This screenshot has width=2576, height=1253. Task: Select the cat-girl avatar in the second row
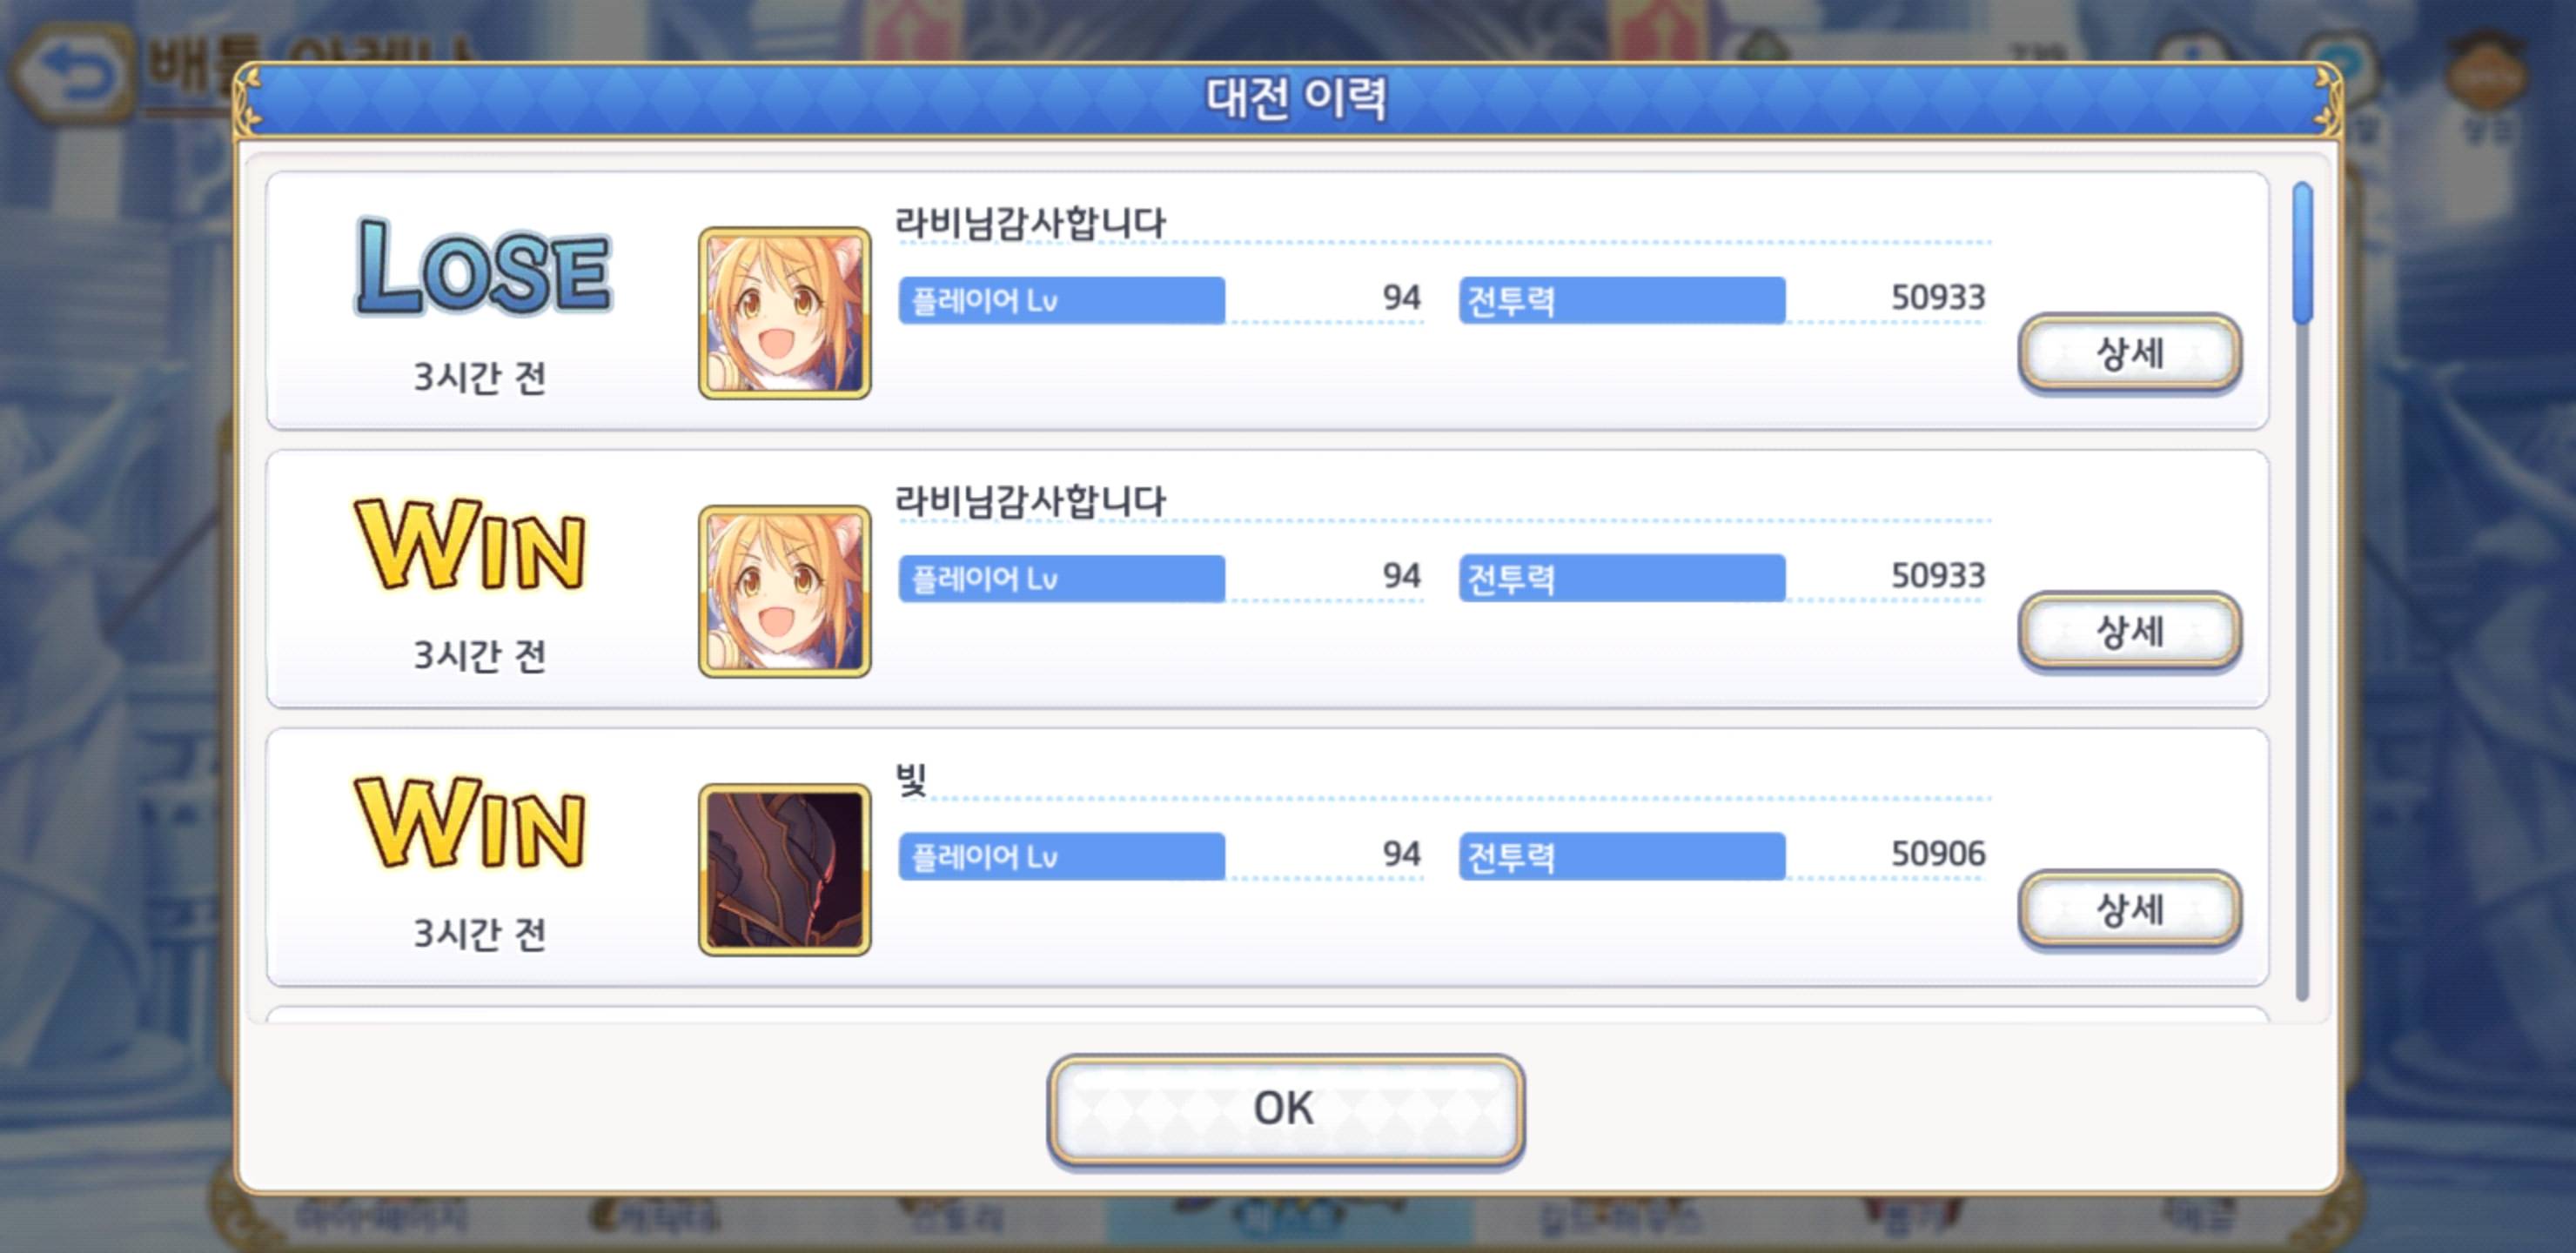tap(785, 591)
